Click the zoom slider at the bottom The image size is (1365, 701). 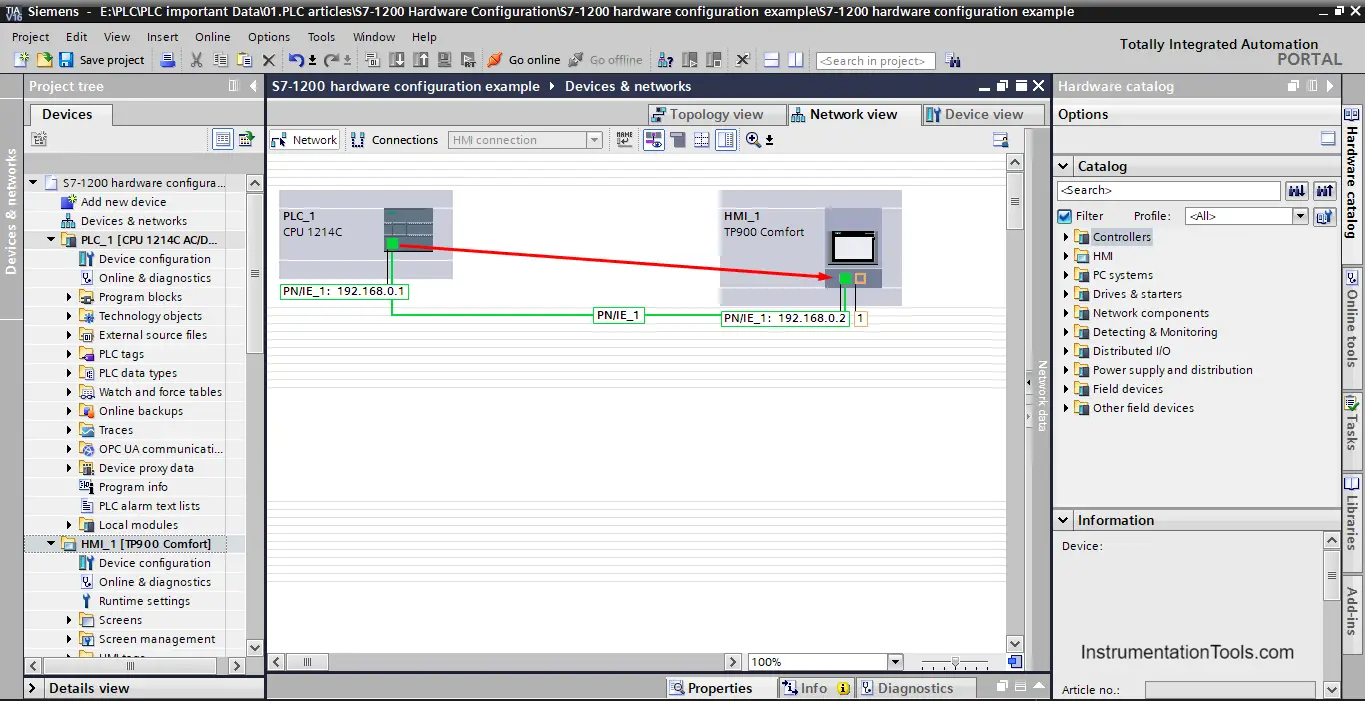pyautogui.click(x=954, y=662)
